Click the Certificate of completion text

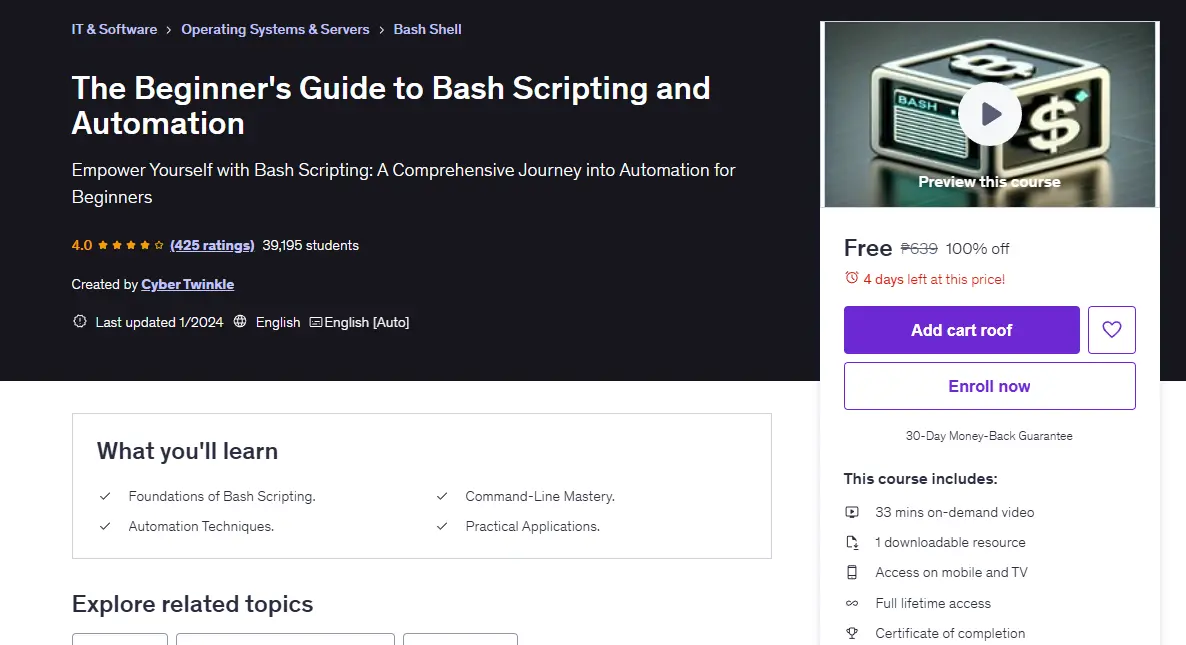950,633
